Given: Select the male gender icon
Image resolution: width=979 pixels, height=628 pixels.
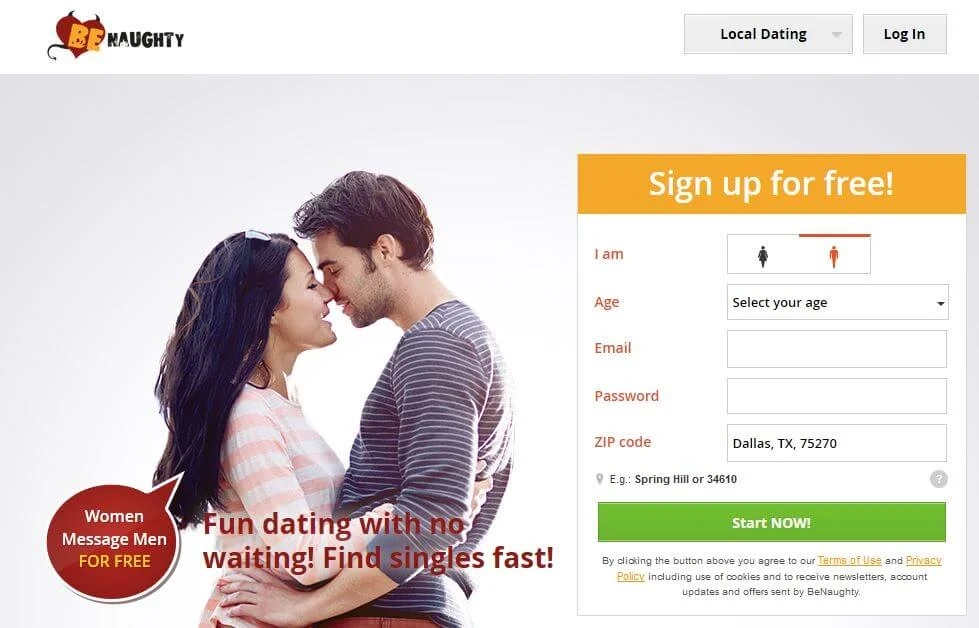Looking at the screenshot, I should pos(834,256).
